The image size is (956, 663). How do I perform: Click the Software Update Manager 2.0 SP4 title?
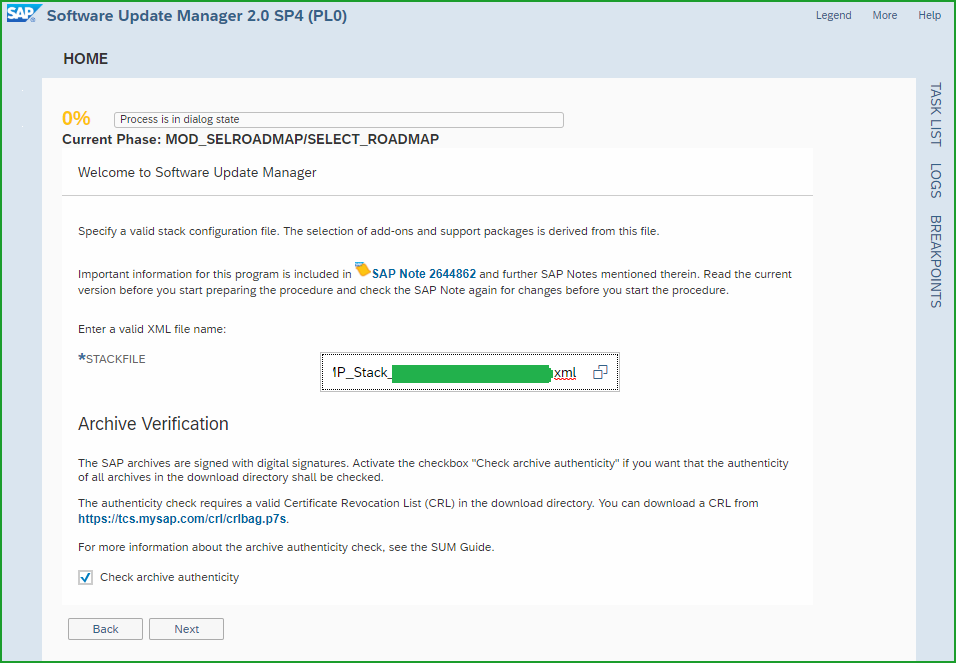197,16
